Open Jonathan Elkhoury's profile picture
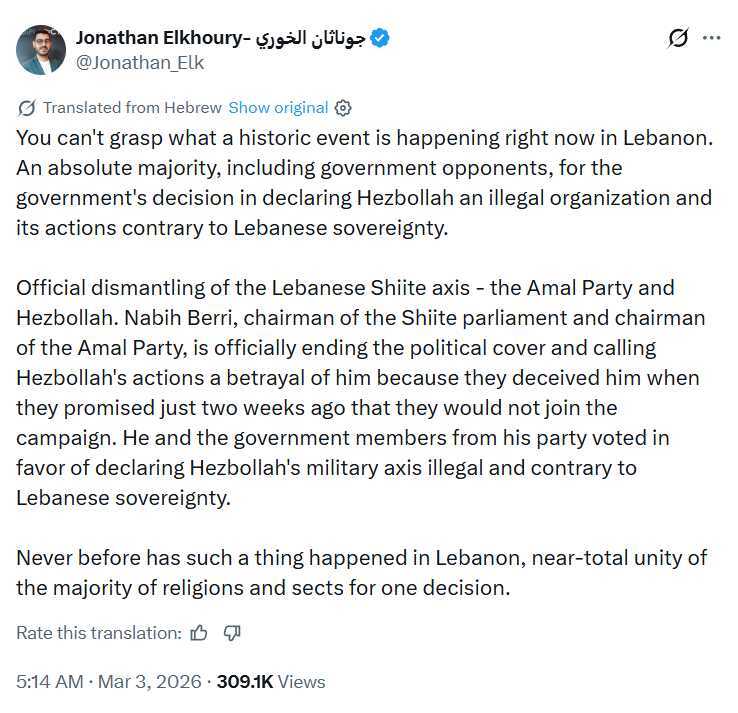This screenshot has height=713, width=738. click(x=41, y=50)
